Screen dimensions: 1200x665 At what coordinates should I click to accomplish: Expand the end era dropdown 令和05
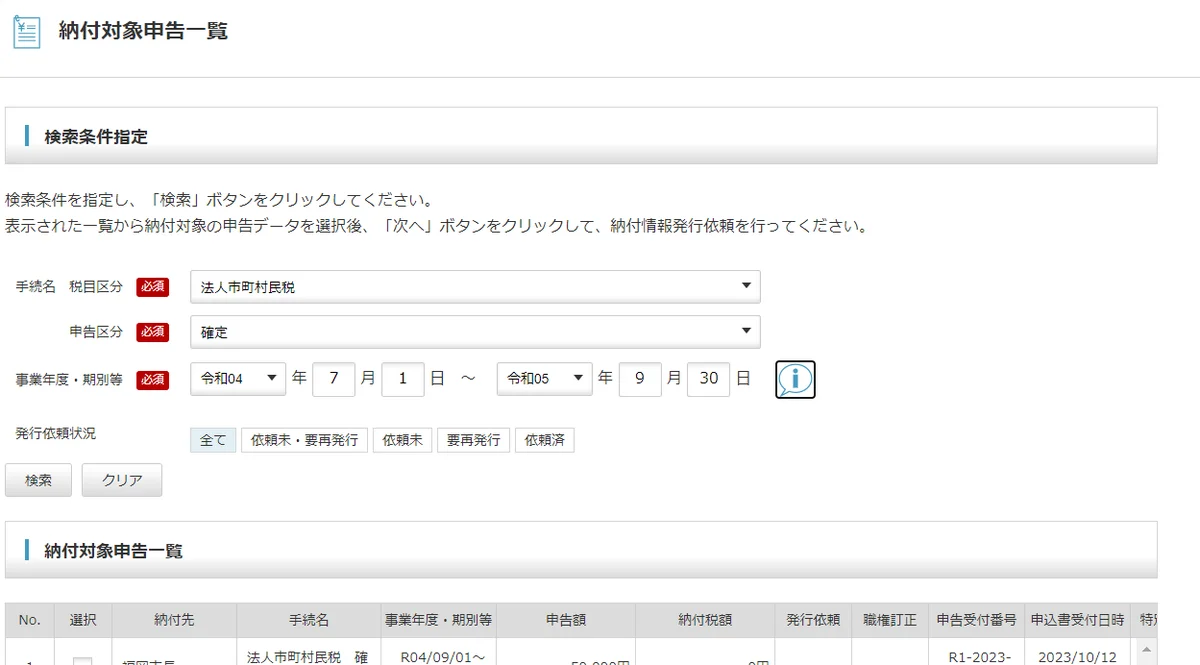tap(545, 379)
